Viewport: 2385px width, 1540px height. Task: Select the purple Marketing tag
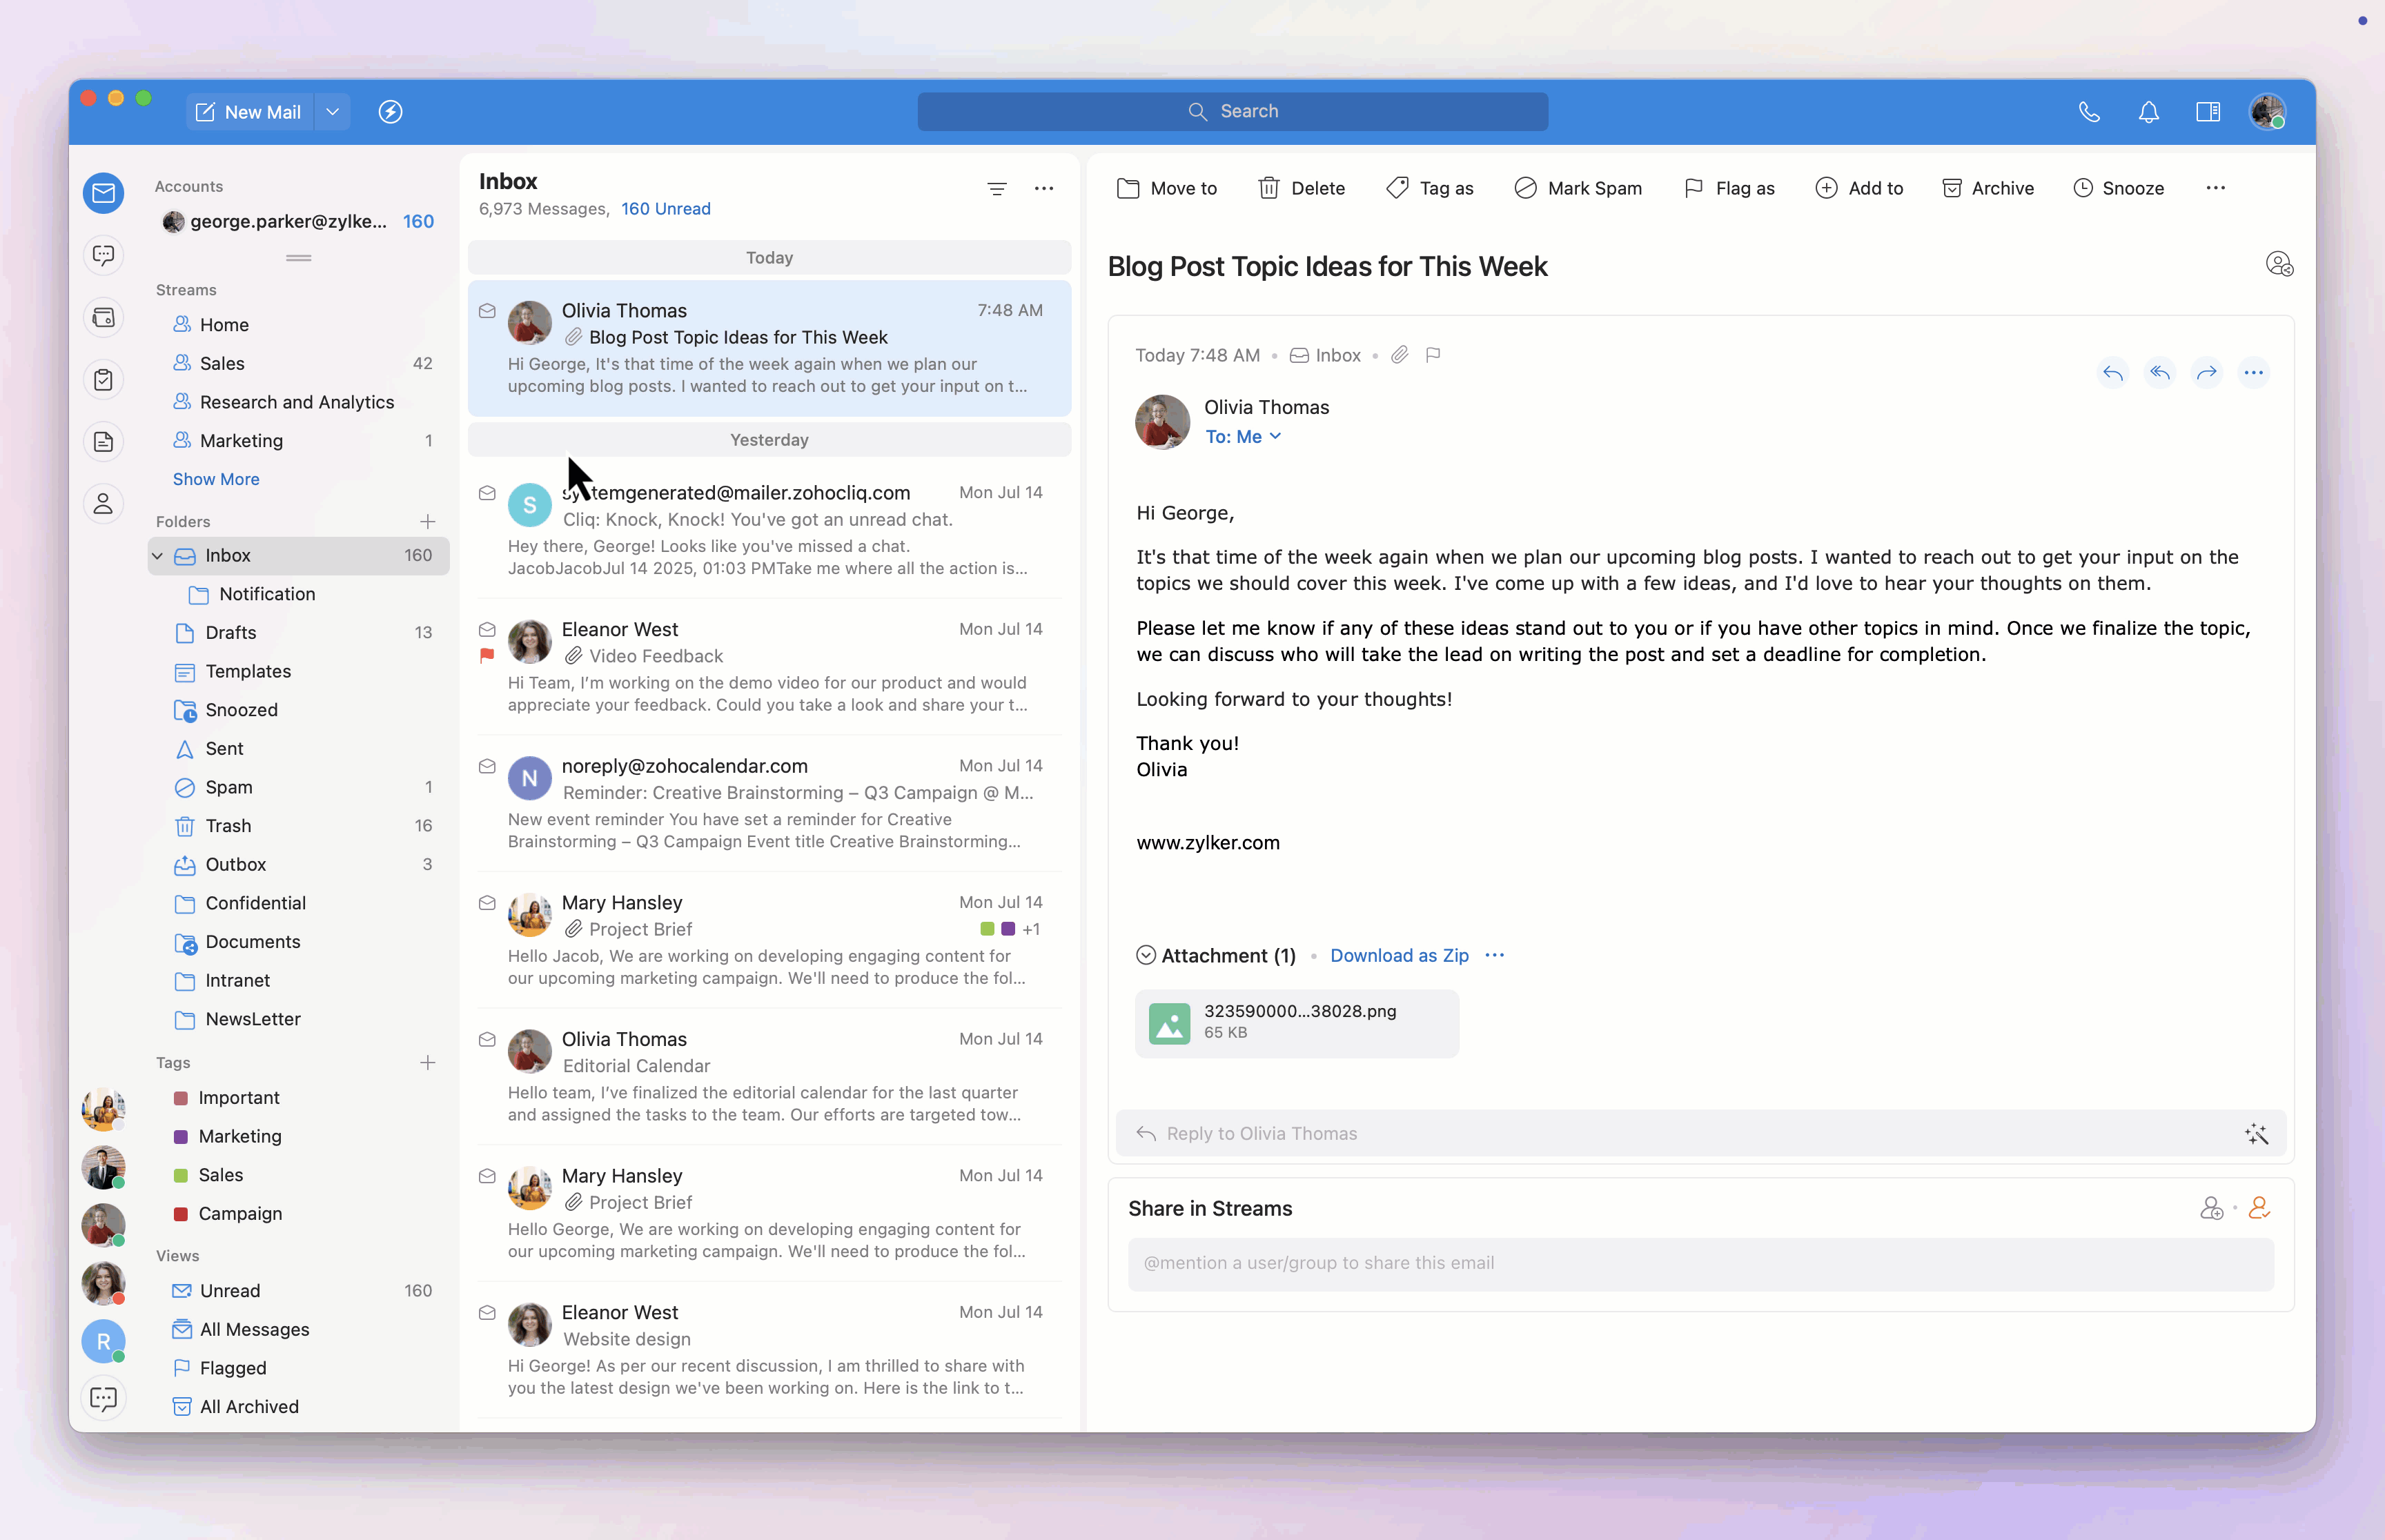[240, 1136]
